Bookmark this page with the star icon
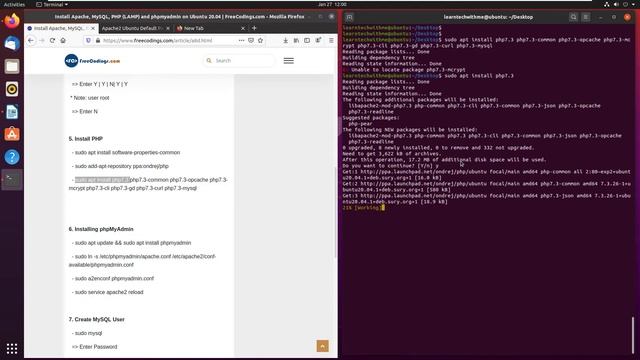Image resolution: width=640 pixels, height=360 pixels. click(x=260, y=40)
